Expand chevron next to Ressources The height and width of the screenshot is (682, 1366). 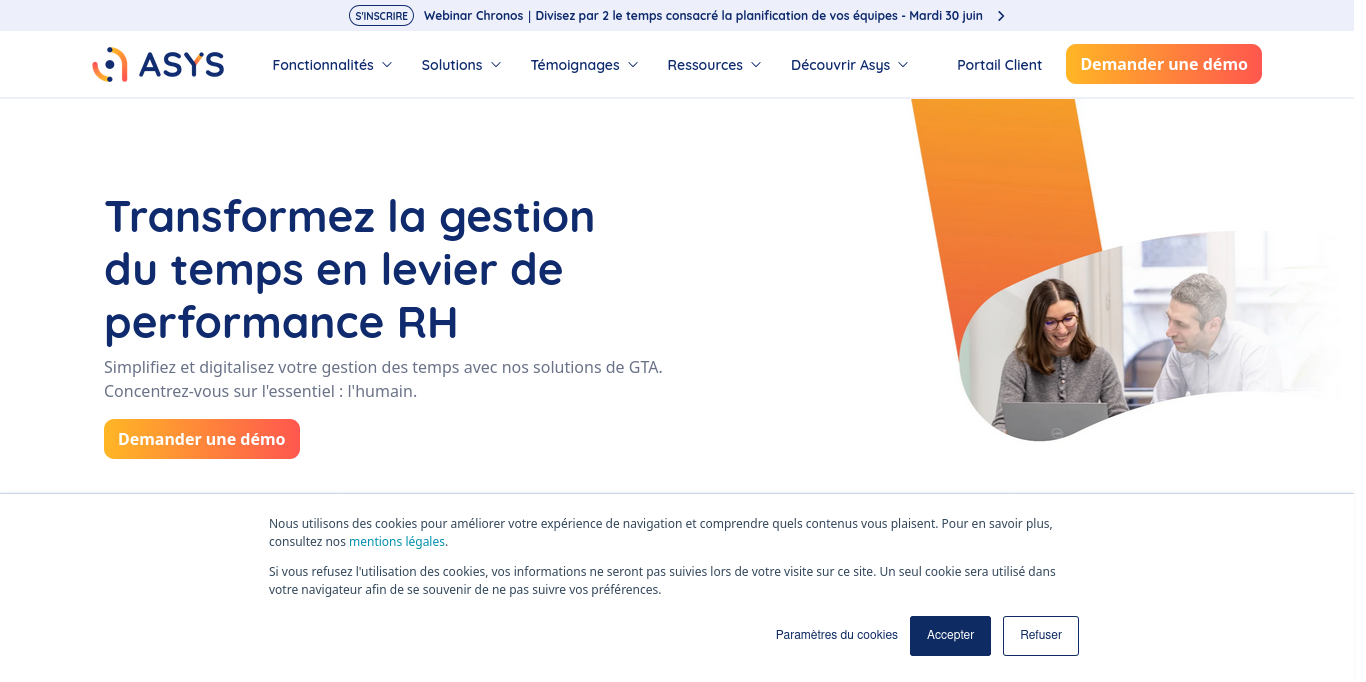[756, 65]
